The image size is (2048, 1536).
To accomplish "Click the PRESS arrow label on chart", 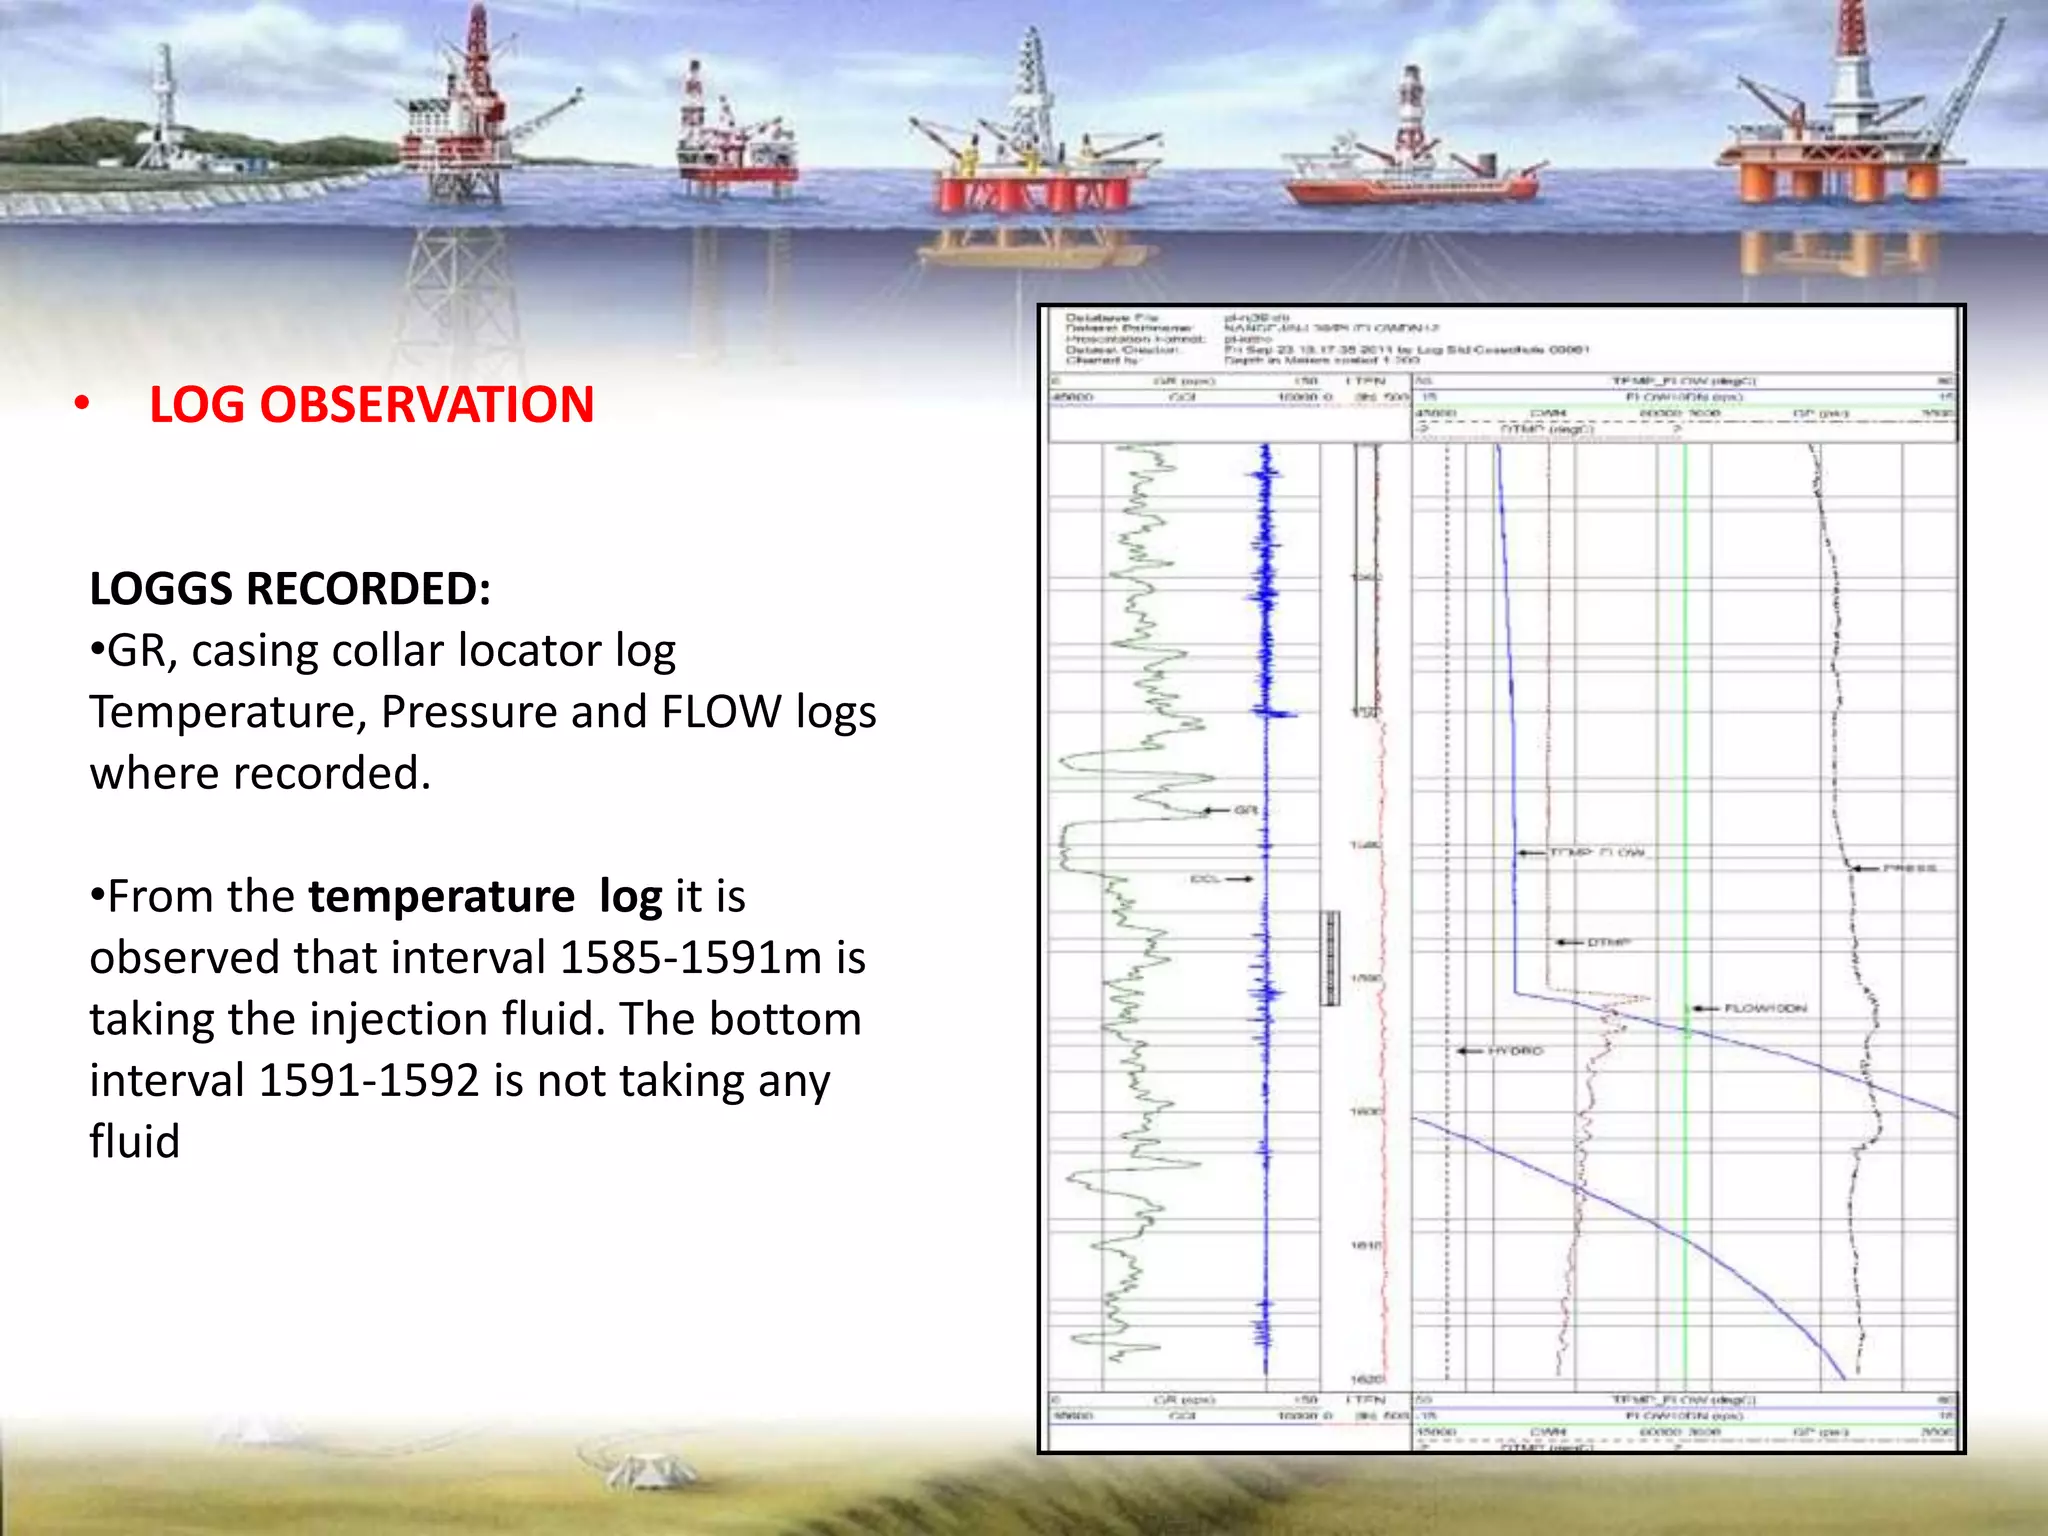I will 1909,868.
